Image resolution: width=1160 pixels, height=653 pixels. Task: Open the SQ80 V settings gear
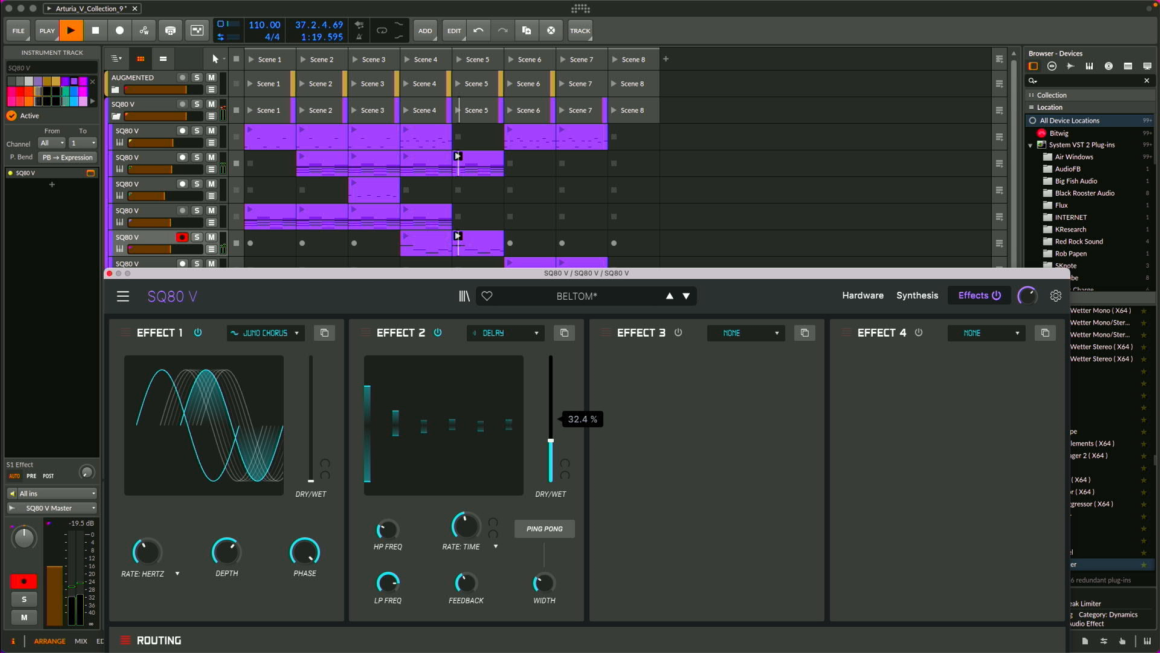coord(1055,296)
